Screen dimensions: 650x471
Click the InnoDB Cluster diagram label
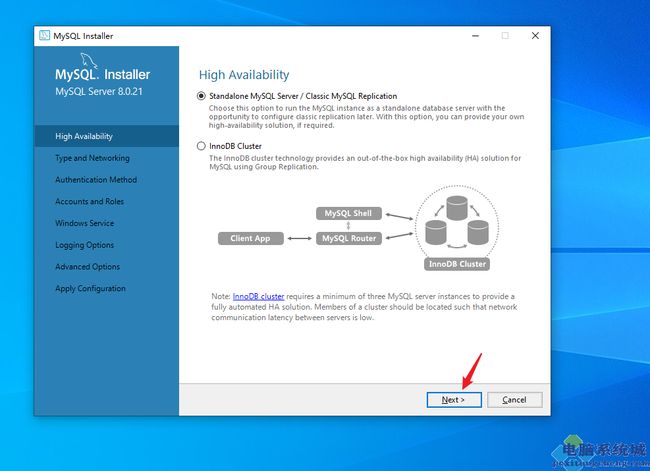[457, 264]
